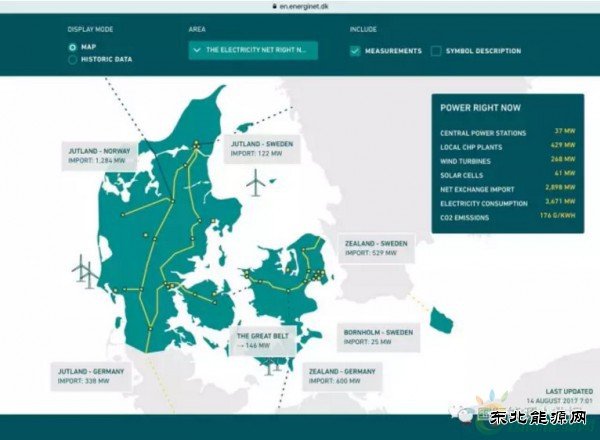Click the en.energinet.dk URL in address bar
Viewport: 600px width, 440px height.
click(303, 5)
